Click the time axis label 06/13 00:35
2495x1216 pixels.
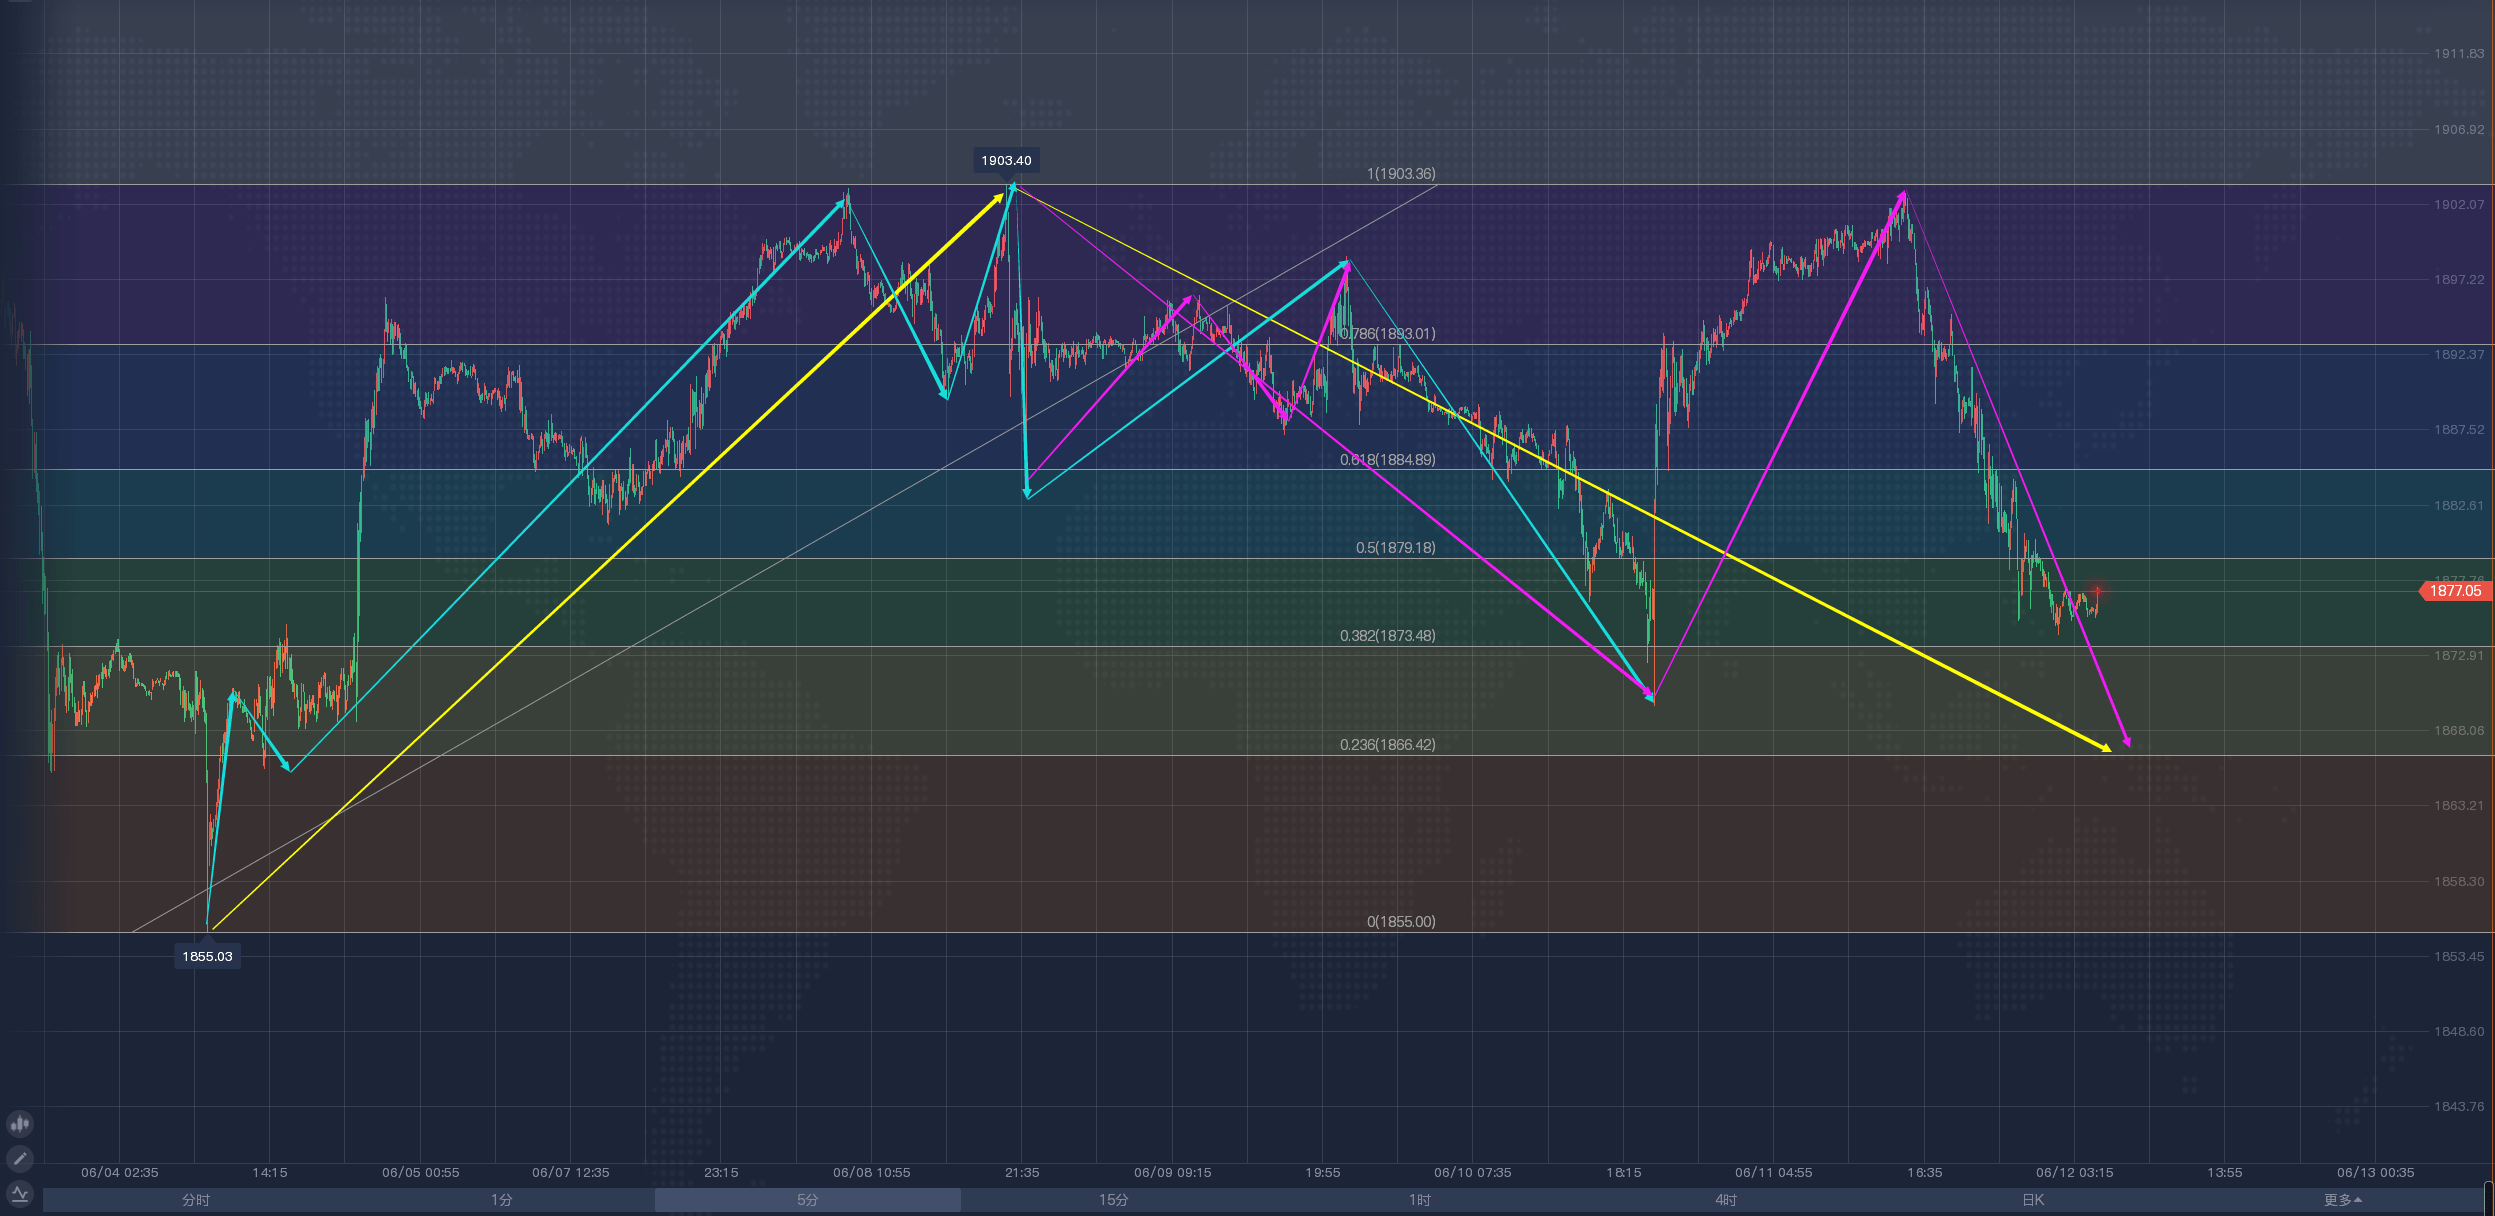(2376, 1173)
